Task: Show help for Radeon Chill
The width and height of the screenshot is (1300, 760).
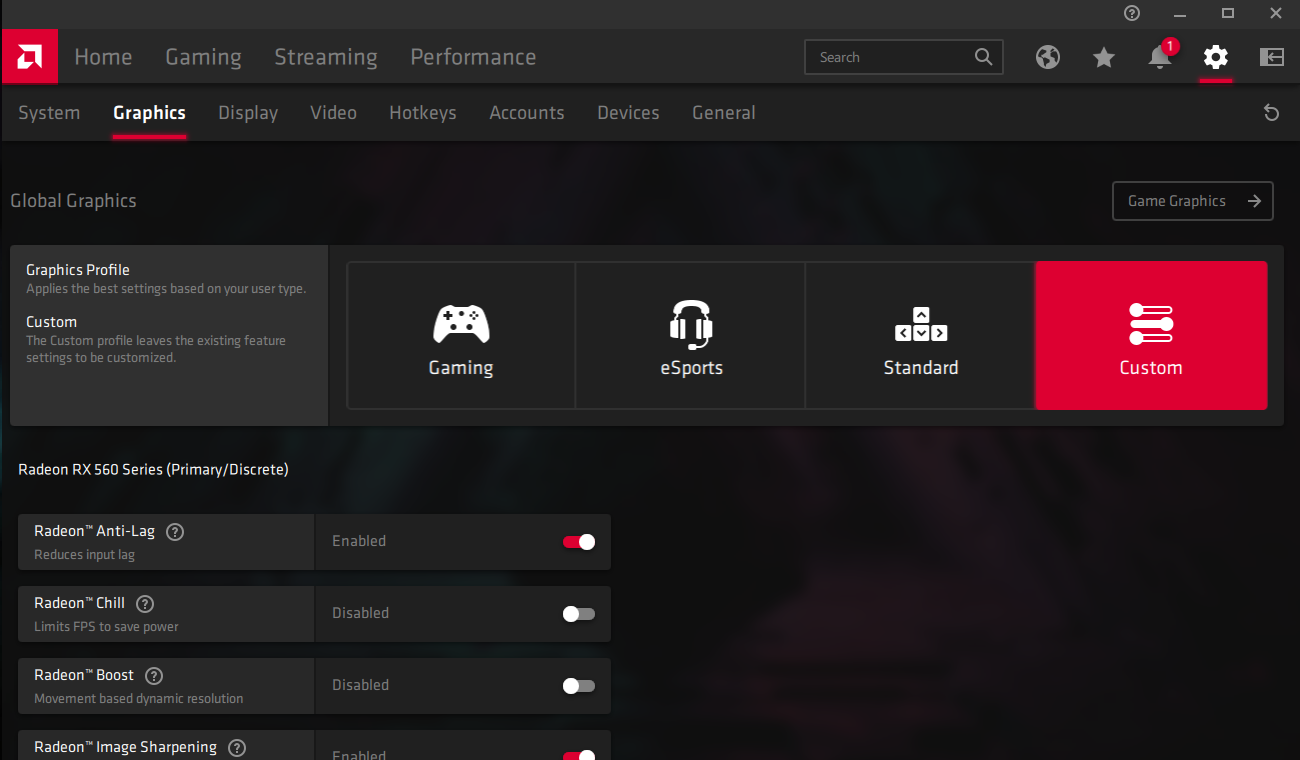Action: pos(145,604)
